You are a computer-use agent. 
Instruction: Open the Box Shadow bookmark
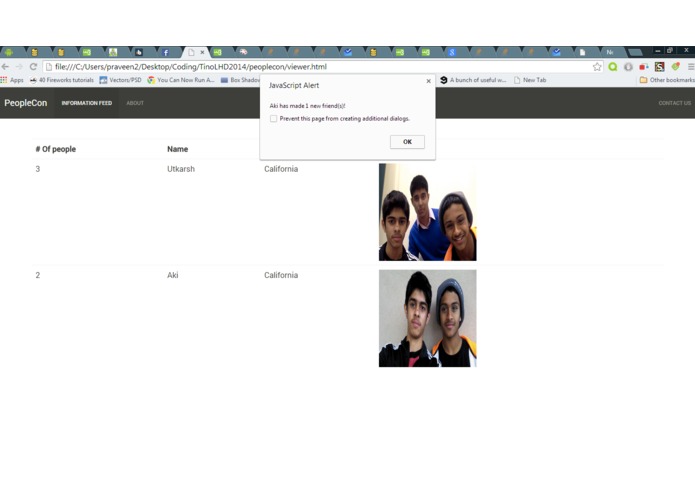click(240, 80)
